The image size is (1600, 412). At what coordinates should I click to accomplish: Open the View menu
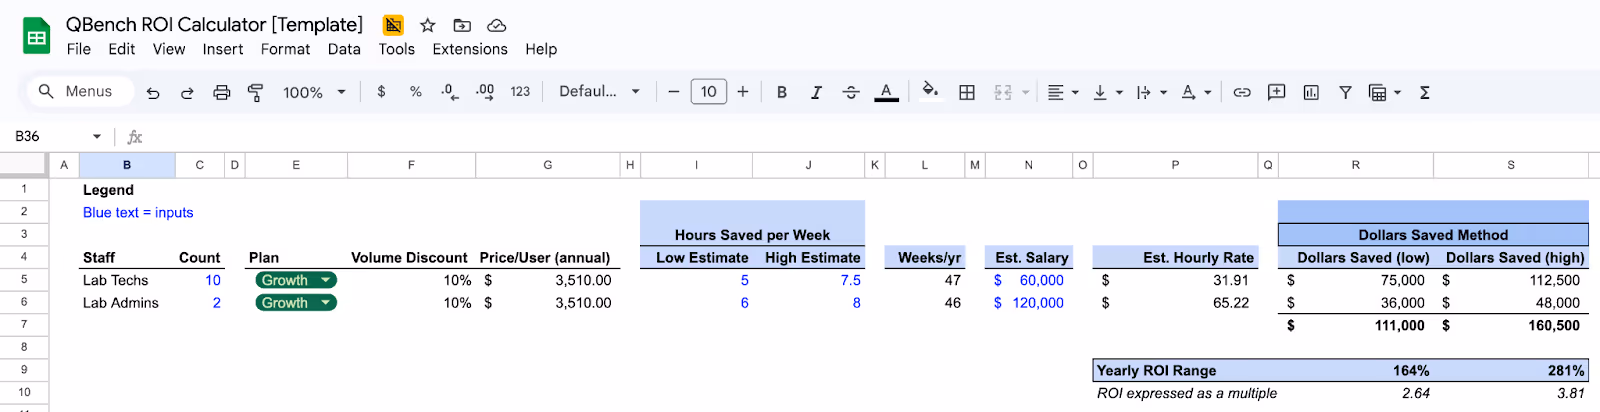pos(169,49)
